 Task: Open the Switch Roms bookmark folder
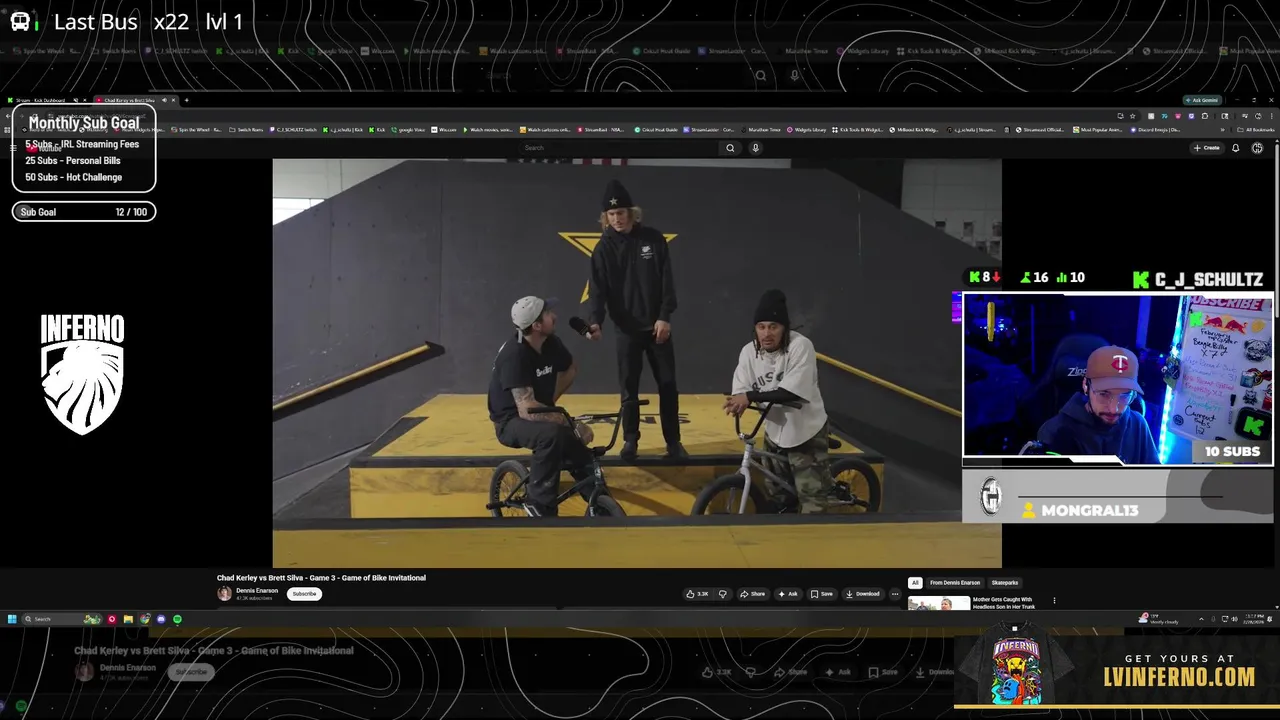pos(246,130)
